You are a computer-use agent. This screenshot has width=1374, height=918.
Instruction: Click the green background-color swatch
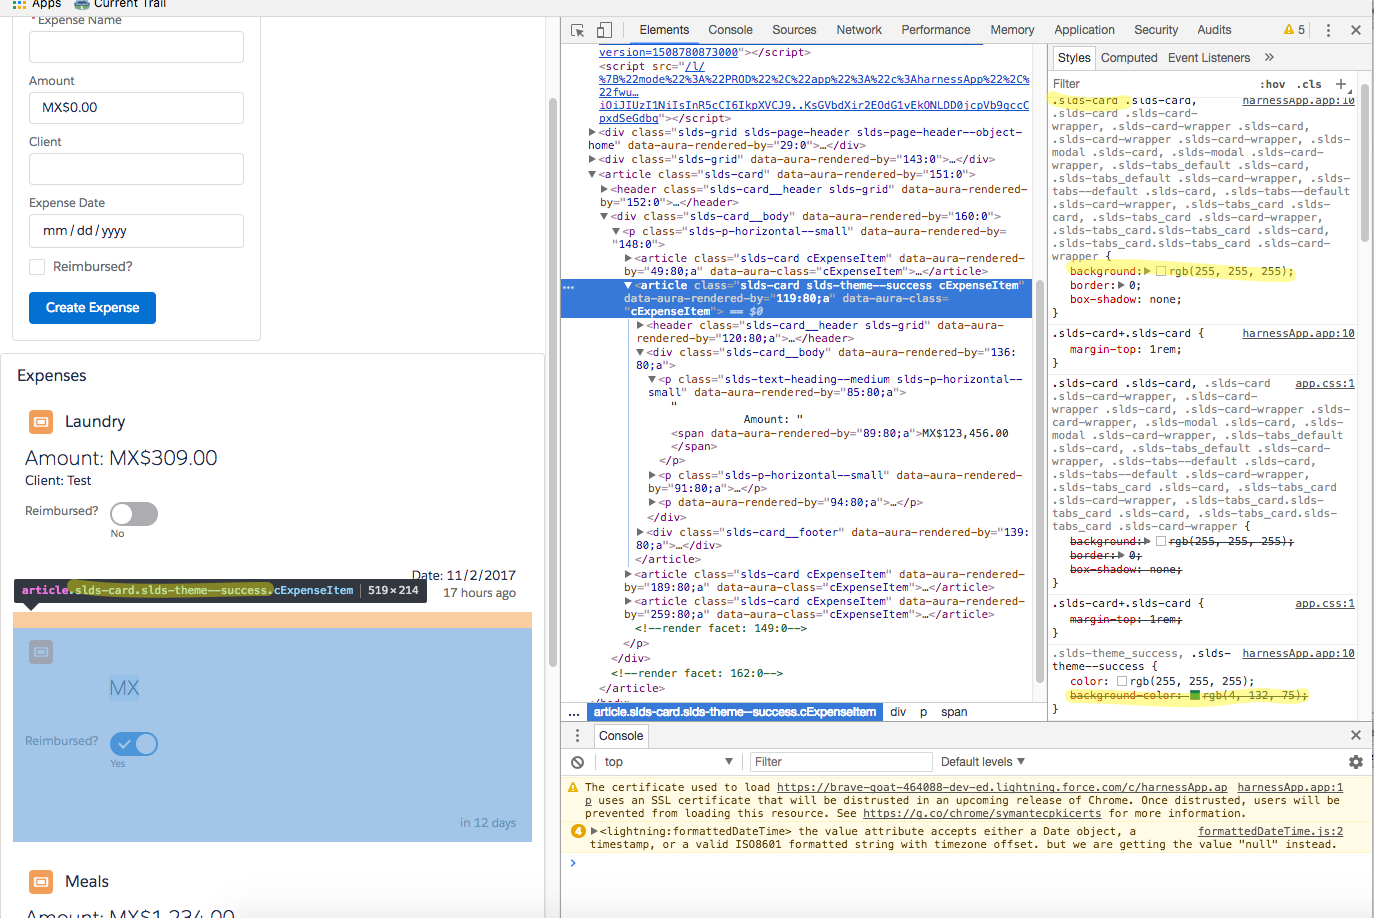(x=1194, y=695)
